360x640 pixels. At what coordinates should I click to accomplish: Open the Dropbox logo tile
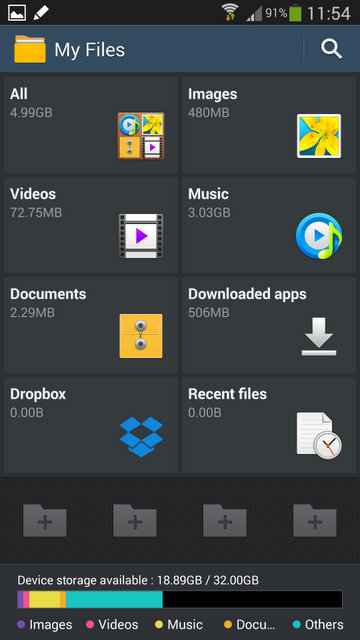click(x=141, y=436)
